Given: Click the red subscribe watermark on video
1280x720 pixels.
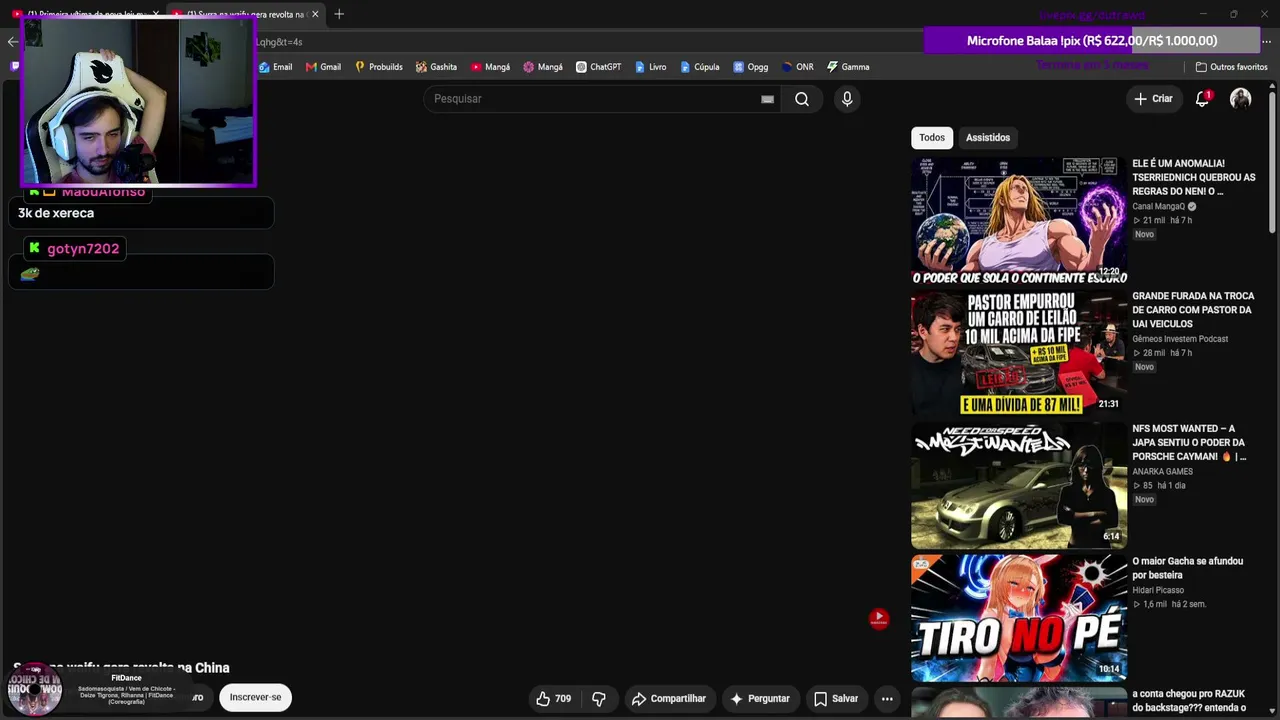Looking at the screenshot, I should point(878,619).
